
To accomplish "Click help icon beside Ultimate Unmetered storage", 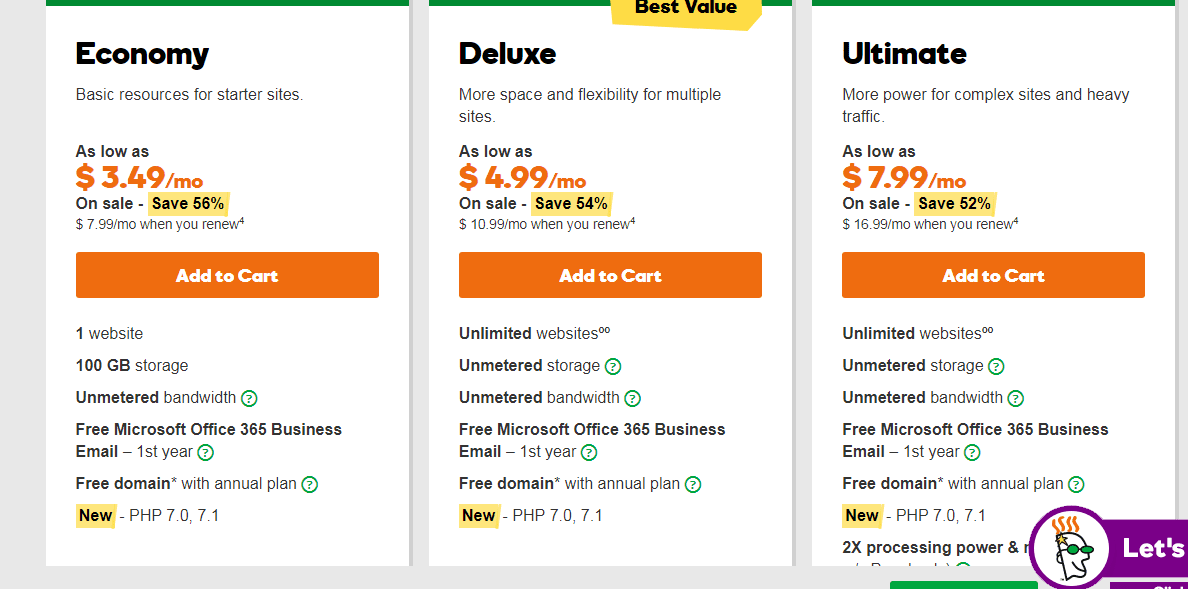I will (996, 366).
